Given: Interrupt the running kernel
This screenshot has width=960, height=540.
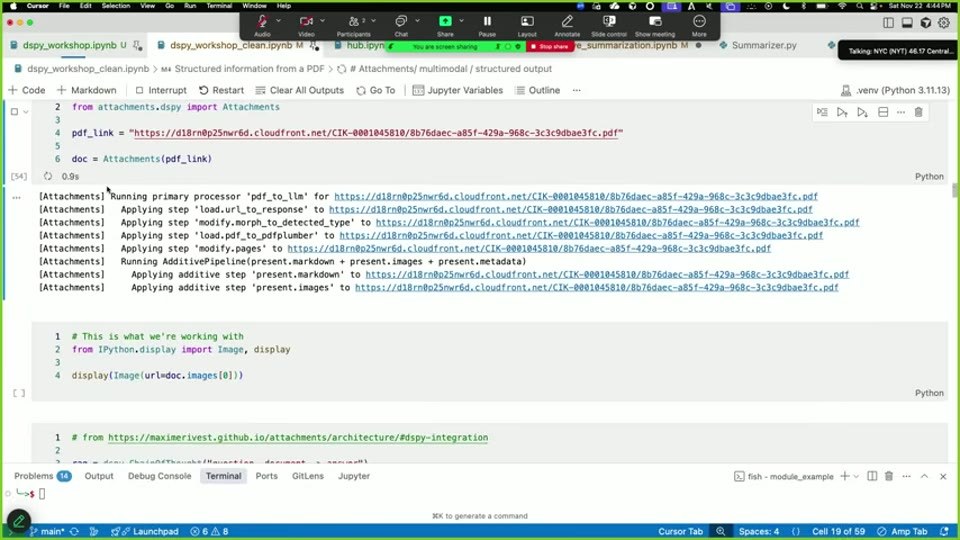Looking at the screenshot, I should click(160, 90).
